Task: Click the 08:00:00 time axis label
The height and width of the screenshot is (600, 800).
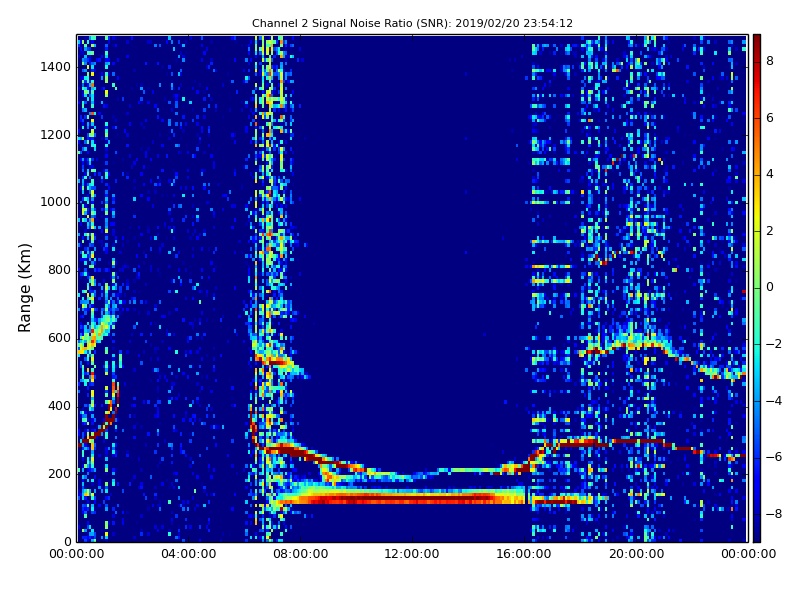Action: click(301, 554)
